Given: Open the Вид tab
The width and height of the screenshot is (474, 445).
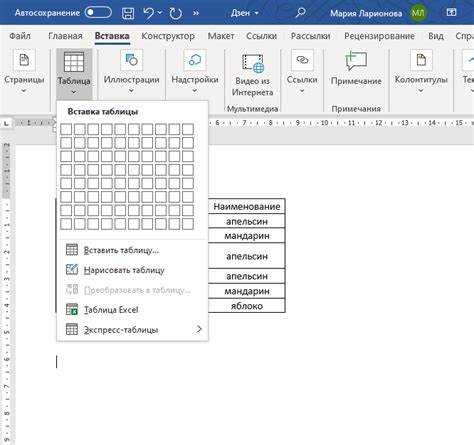Looking at the screenshot, I should [436, 36].
